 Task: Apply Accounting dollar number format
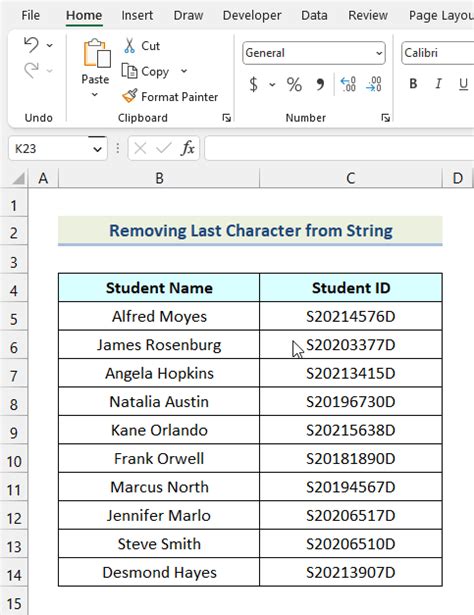click(x=254, y=84)
